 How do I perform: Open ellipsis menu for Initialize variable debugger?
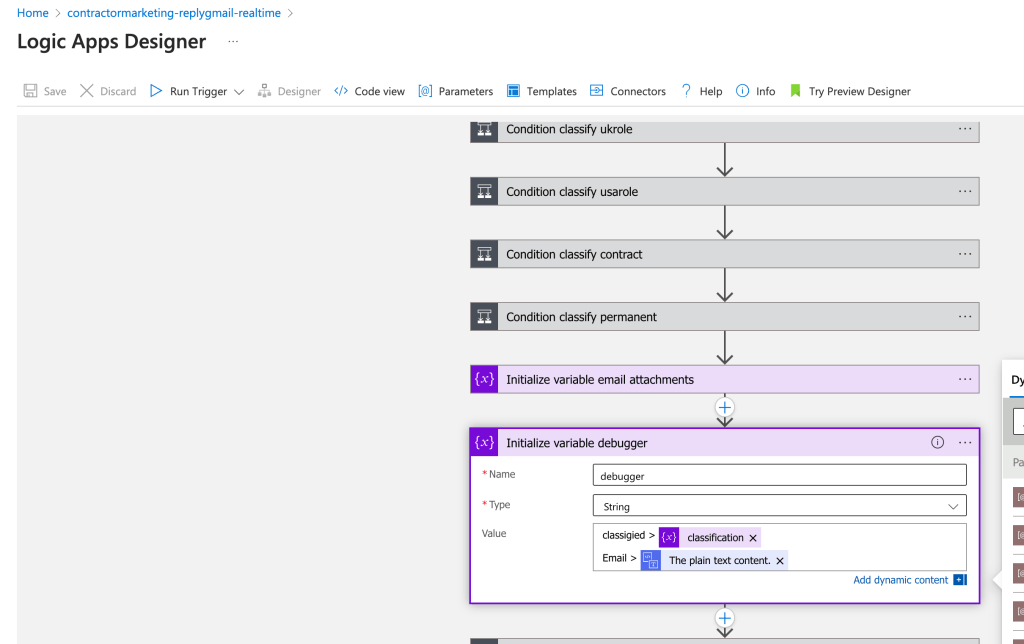tap(965, 443)
